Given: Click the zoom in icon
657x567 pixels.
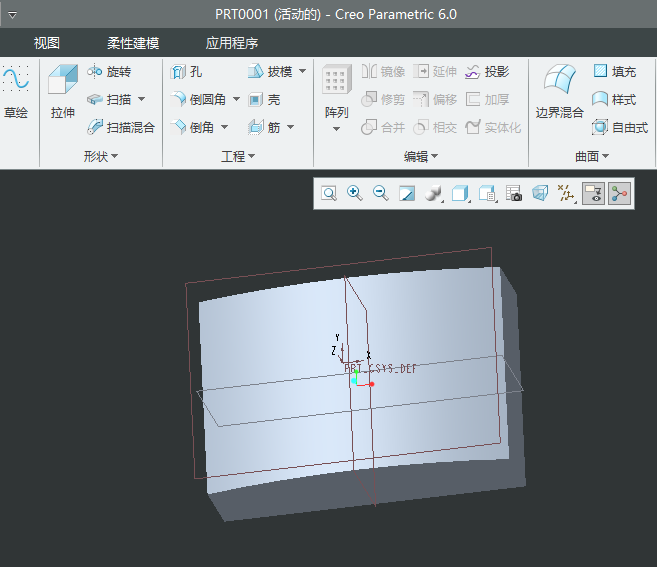Looking at the screenshot, I should 354,194.
